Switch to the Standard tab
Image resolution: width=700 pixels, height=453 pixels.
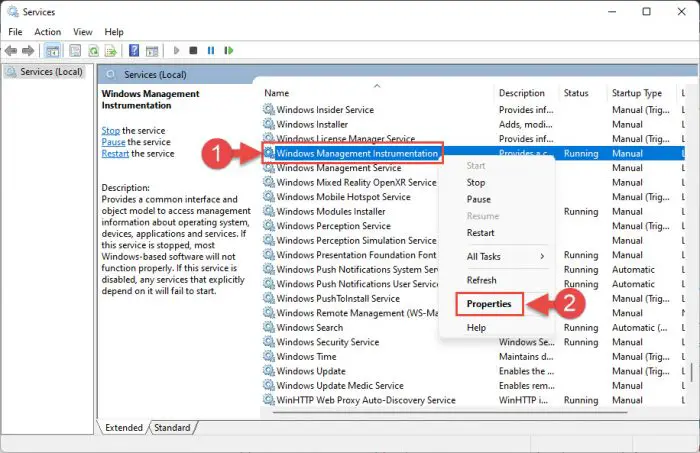point(172,428)
